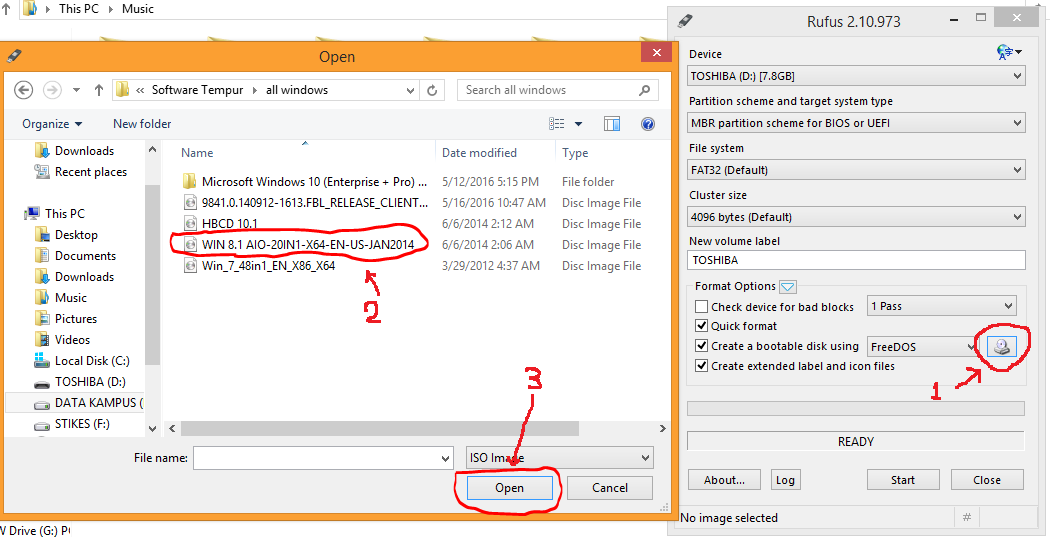Click the Rufus Close button
This screenshot has height=537, width=1050.
pos(987,479)
